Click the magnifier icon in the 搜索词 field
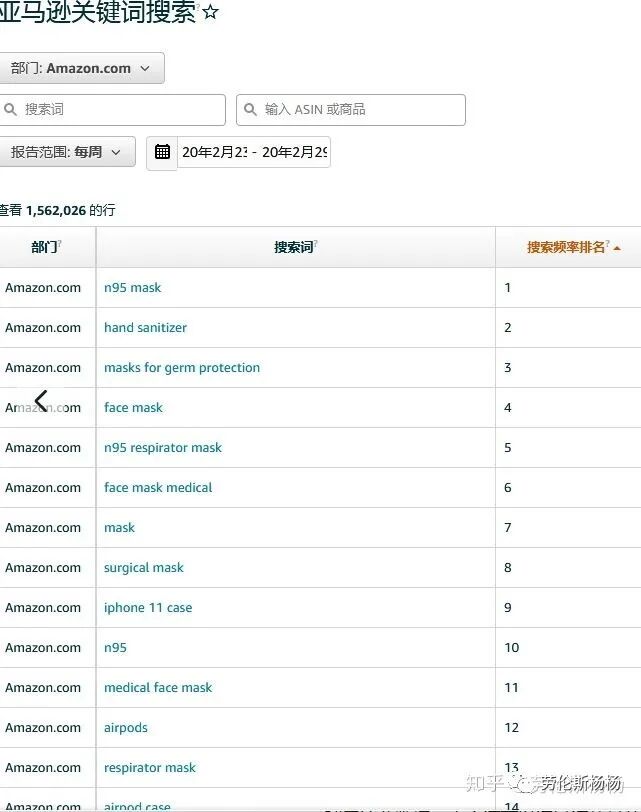The width and height of the screenshot is (641, 812). pos(10,109)
